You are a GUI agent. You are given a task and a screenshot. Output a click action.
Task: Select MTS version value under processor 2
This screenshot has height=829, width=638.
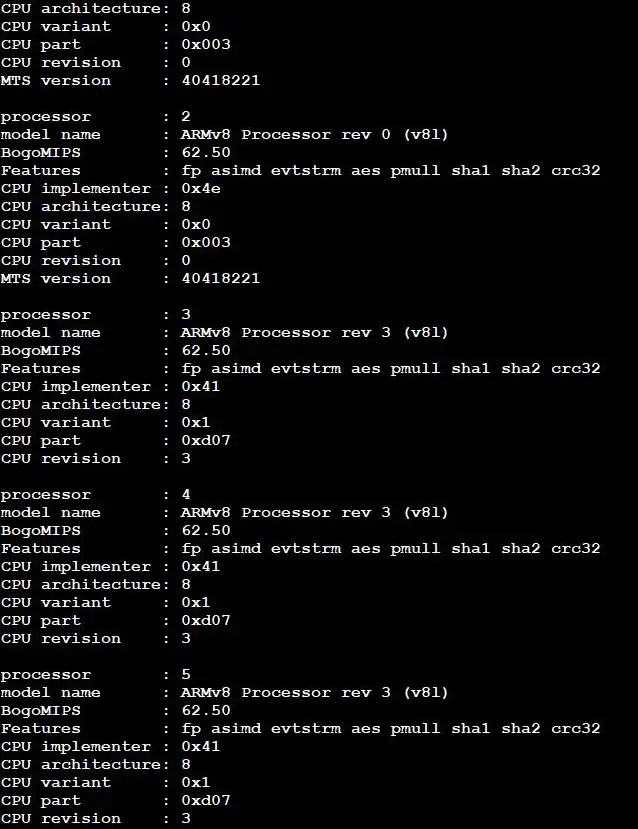[221, 279]
